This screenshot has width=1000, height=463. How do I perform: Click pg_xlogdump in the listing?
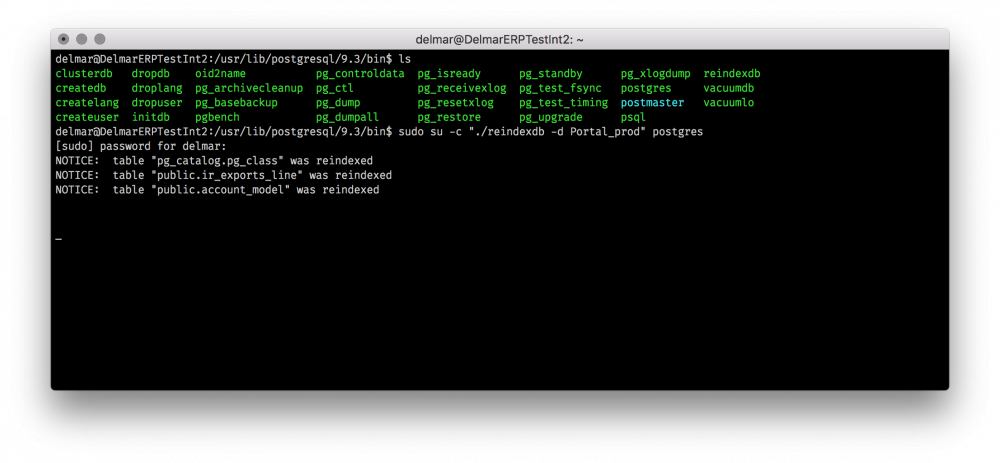coord(655,74)
